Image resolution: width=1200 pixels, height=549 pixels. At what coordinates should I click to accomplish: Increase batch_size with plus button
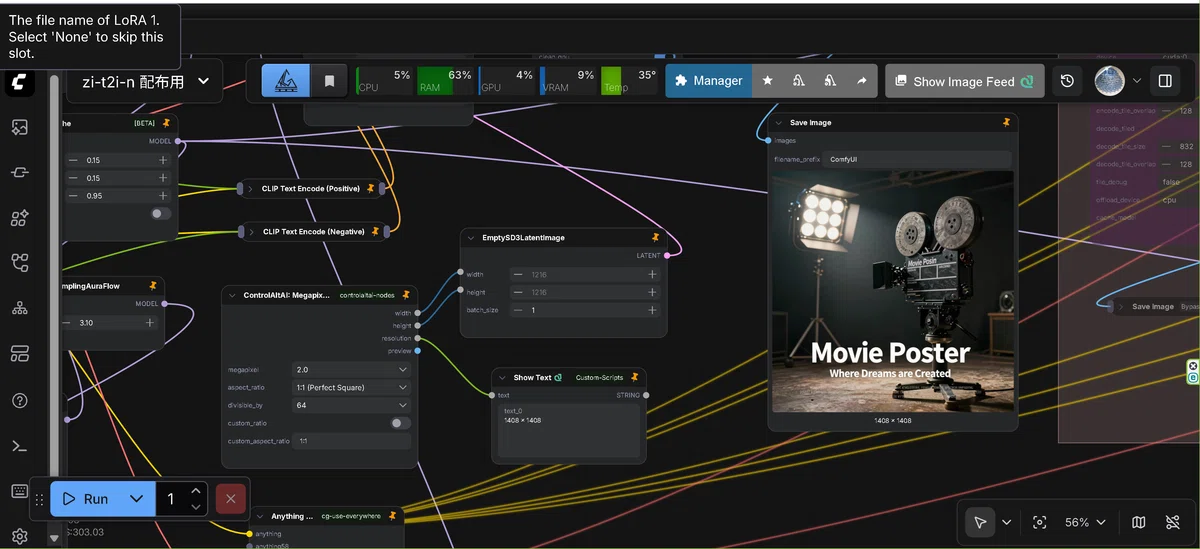653,310
